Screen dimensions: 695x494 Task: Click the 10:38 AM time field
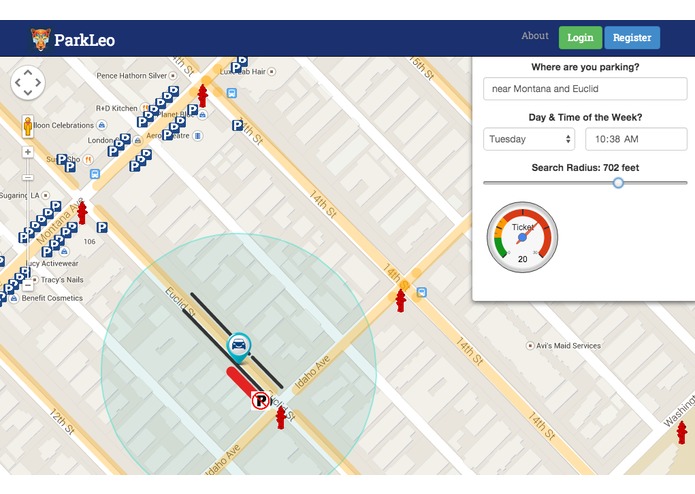[636, 139]
